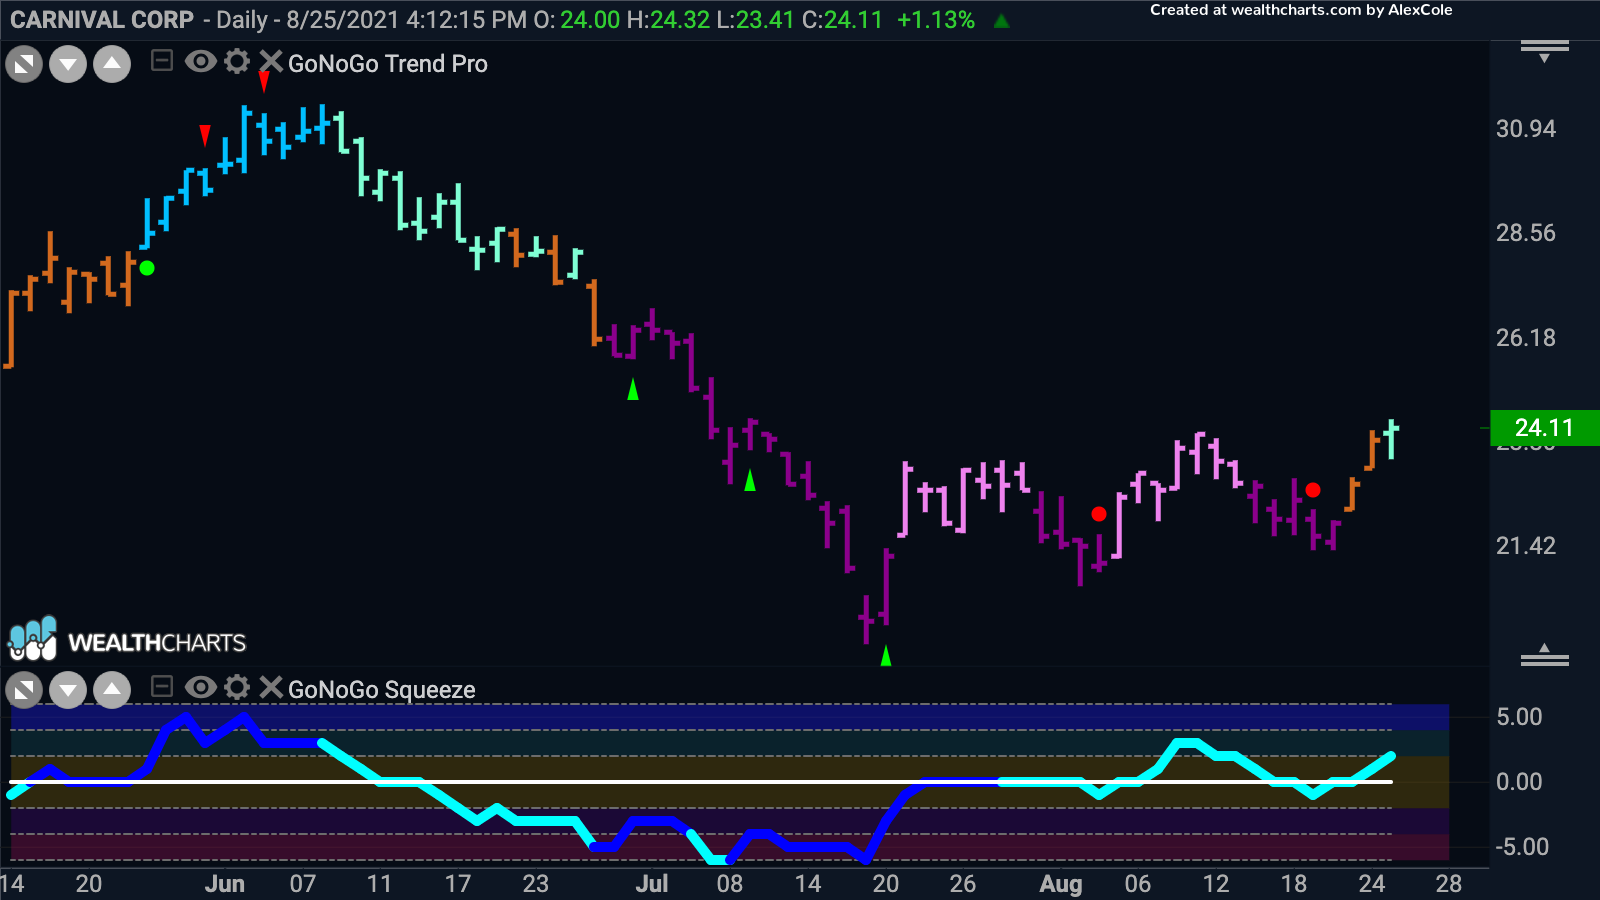Screen dimensions: 1600x900
Task: Click the up arrow circle in GoNoGo Squeeze panel
Action: (x=112, y=690)
